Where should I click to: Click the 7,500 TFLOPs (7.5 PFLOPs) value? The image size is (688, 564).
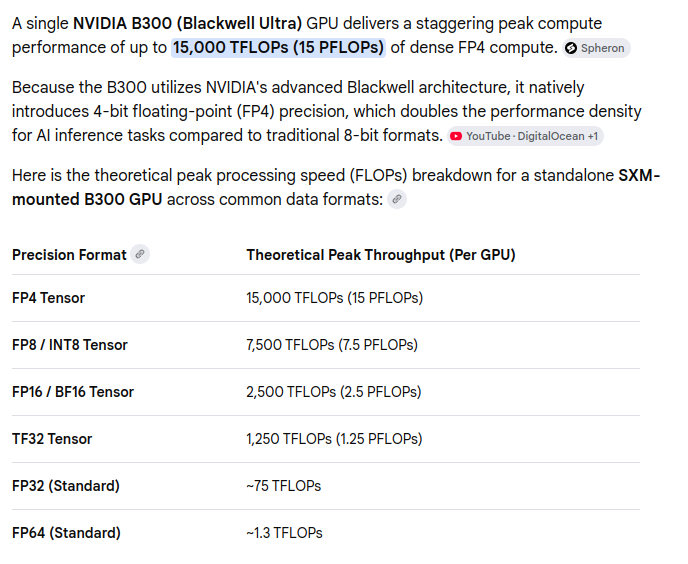coord(332,345)
